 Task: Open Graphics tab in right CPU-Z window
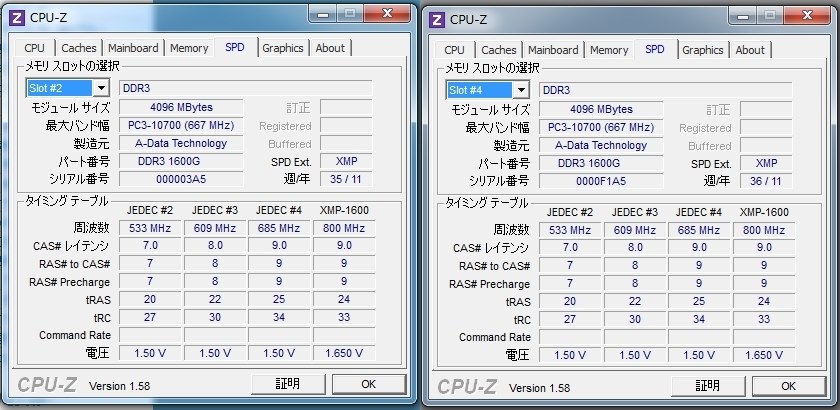703,50
